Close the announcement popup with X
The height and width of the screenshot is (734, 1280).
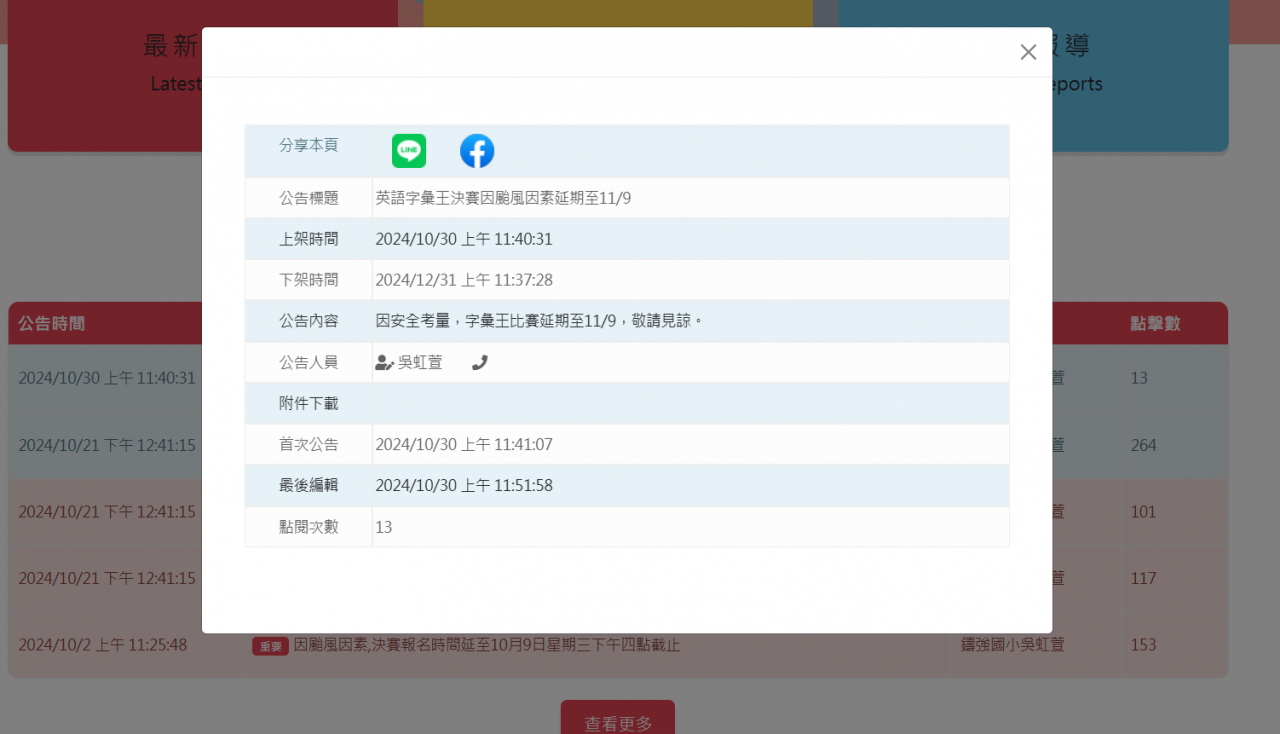pos(1028,52)
